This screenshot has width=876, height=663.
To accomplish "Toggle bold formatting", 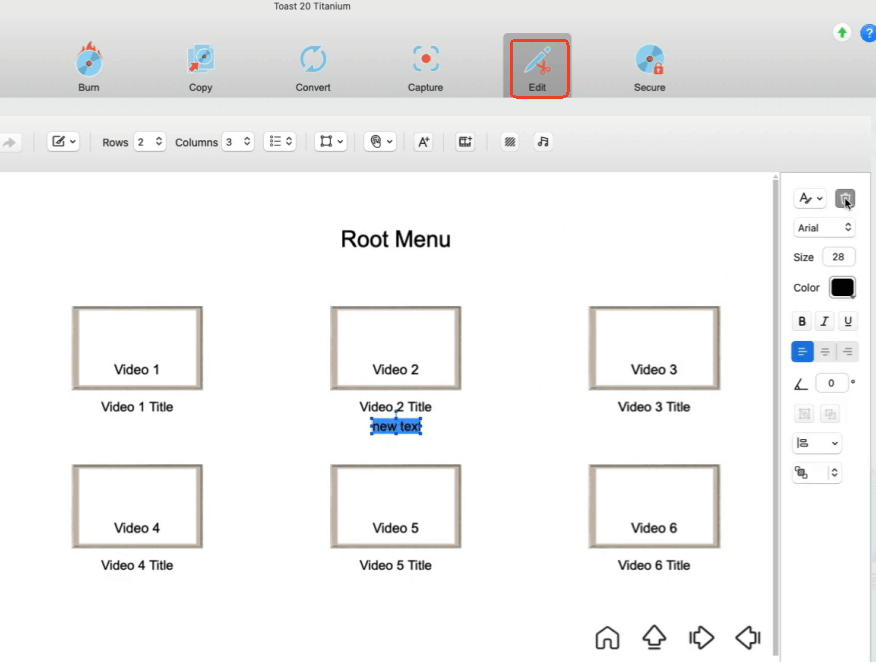I will pyautogui.click(x=802, y=321).
